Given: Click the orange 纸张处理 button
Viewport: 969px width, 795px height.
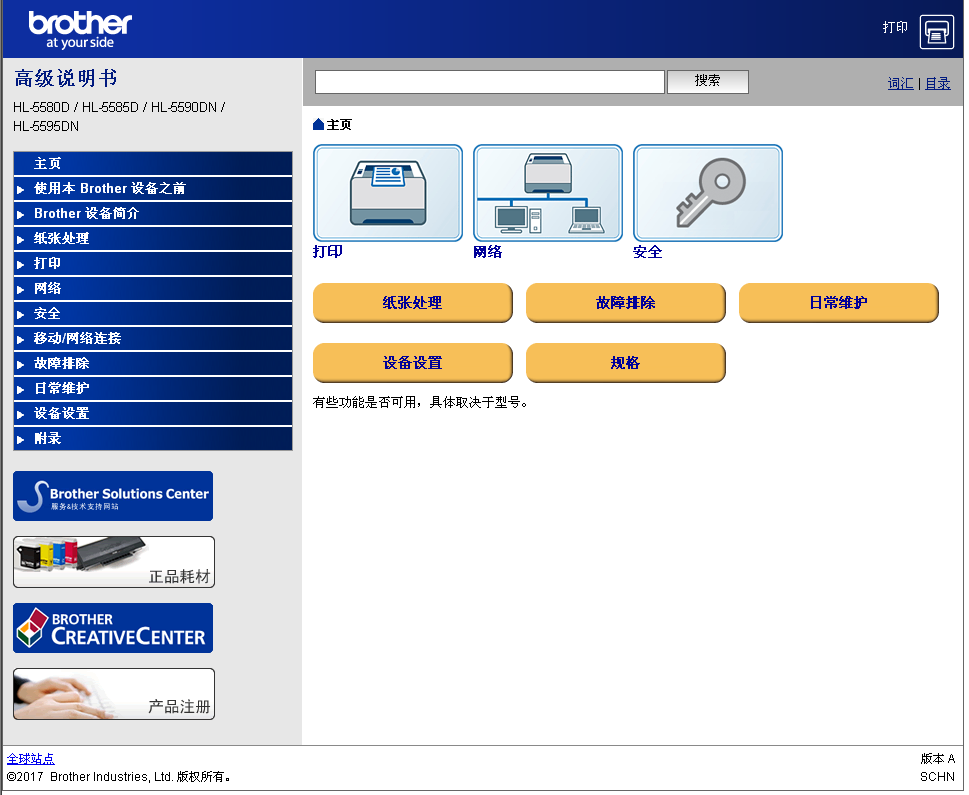Looking at the screenshot, I should (x=413, y=302).
